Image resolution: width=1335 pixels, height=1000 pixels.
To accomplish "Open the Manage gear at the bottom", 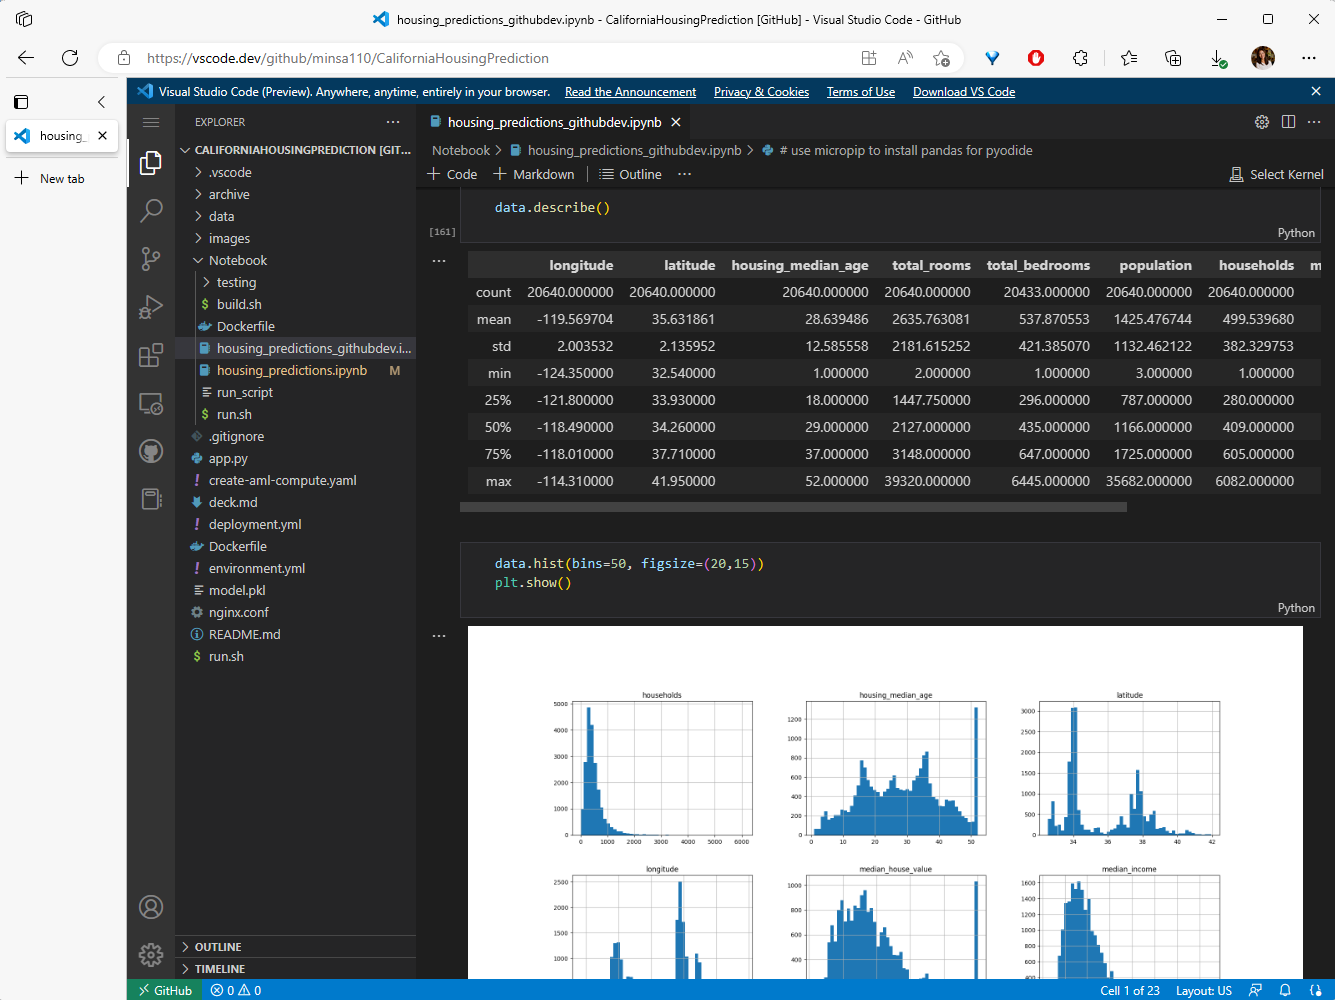I will tap(150, 955).
